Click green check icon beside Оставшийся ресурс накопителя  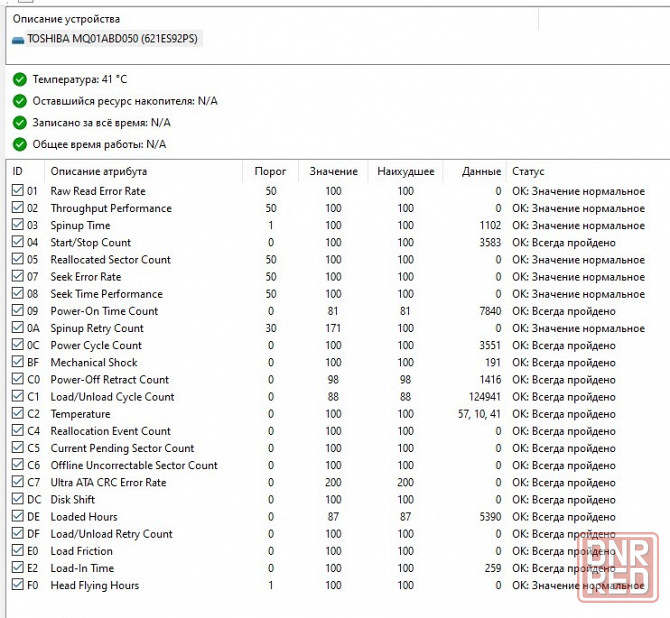tap(20, 101)
